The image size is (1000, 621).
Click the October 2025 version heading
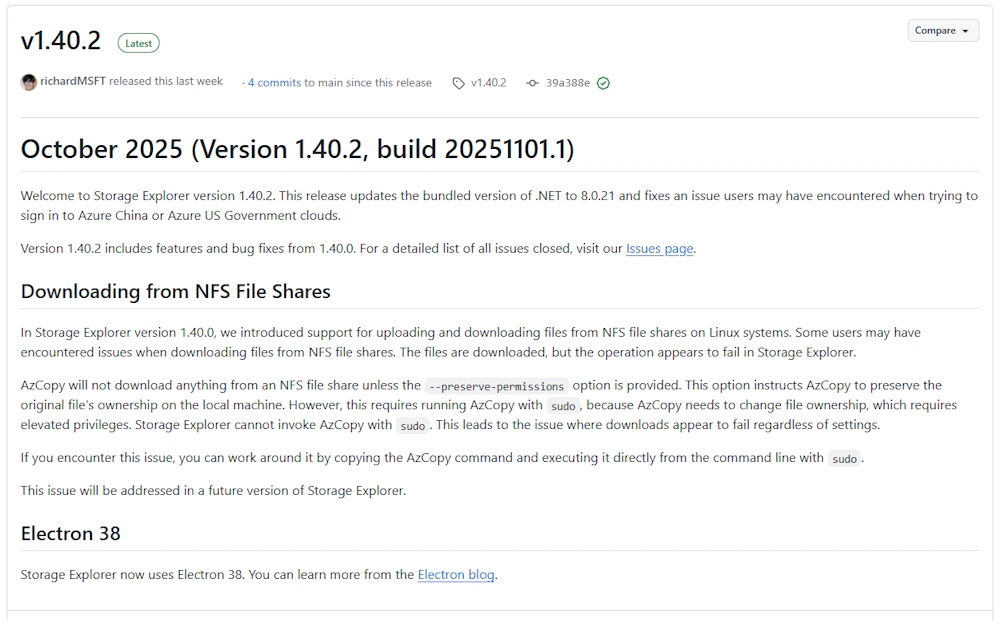297,149
